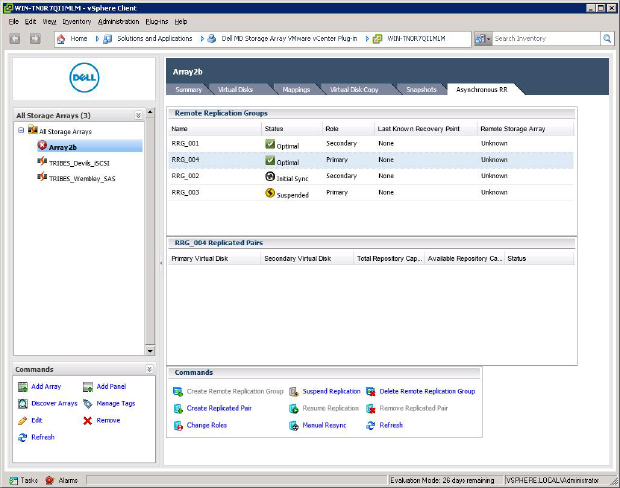The image size is (620, 488).
Task: Click the Change Roles link
Action: click(x=207, y=425)
